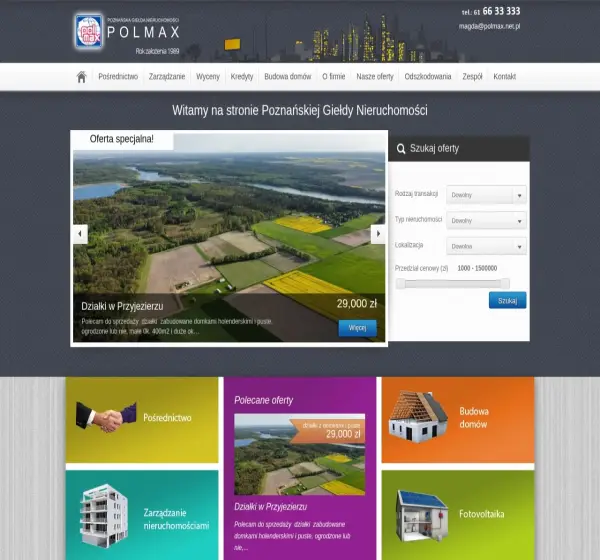The height and width of the screenshot is (560, 600).
Task: Click the orange price ribbon on thumbnail
Action: coord(327,431)
